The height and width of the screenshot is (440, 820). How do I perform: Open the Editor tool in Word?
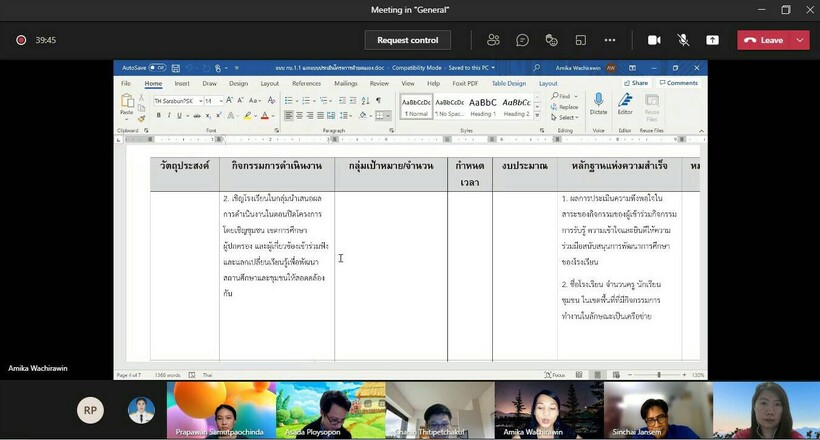coord(625,103)
